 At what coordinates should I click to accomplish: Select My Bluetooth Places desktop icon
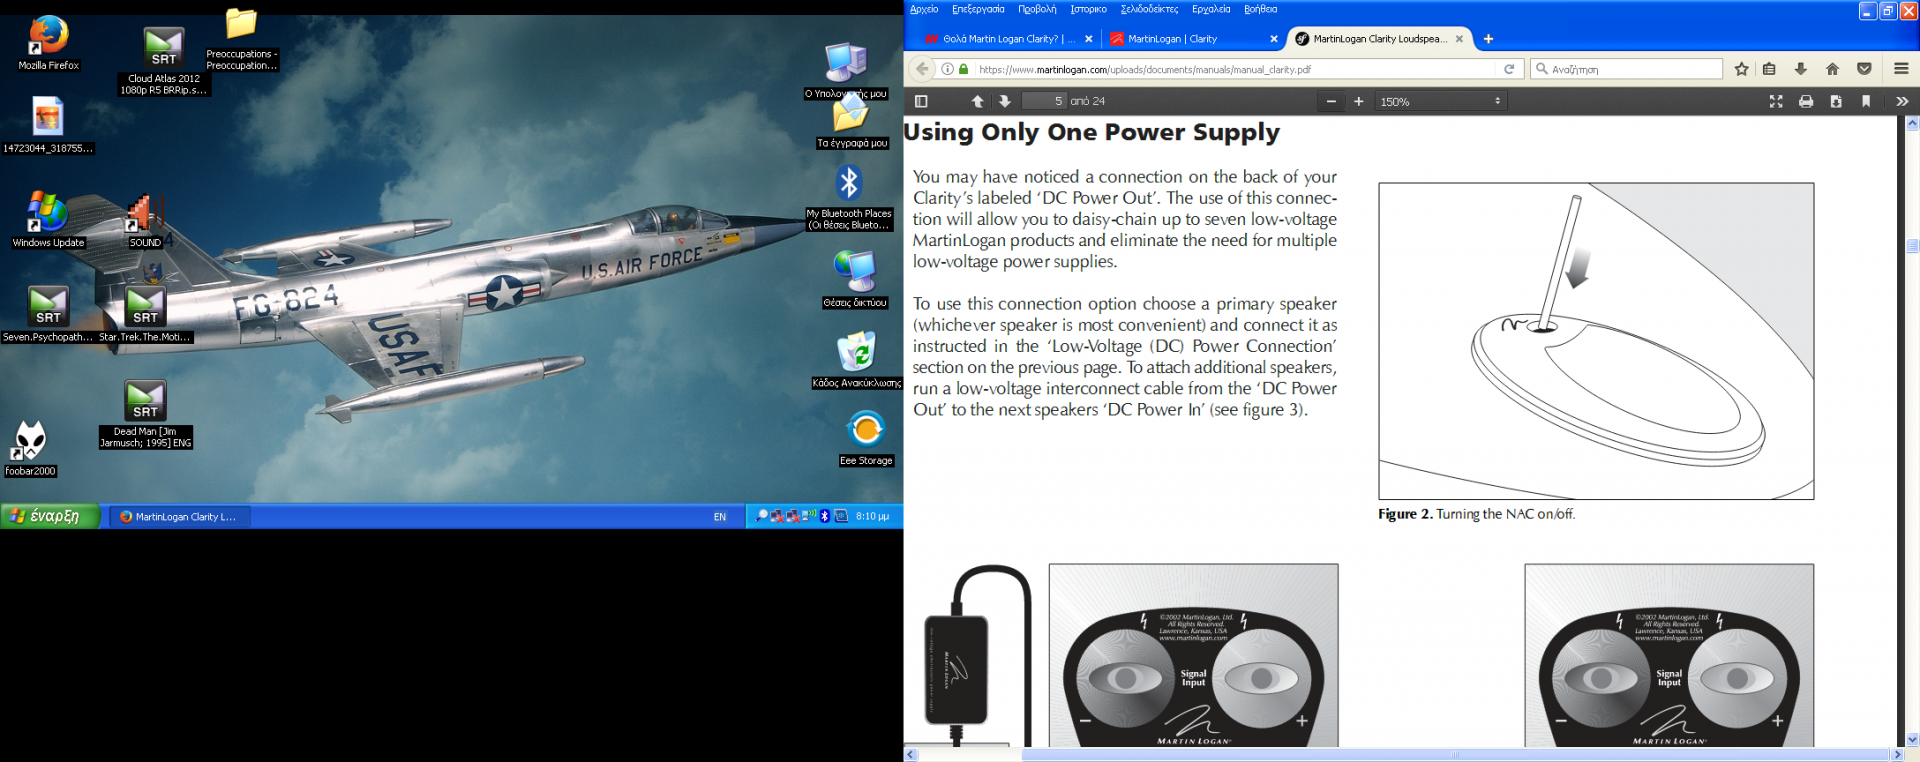(849, 197)
